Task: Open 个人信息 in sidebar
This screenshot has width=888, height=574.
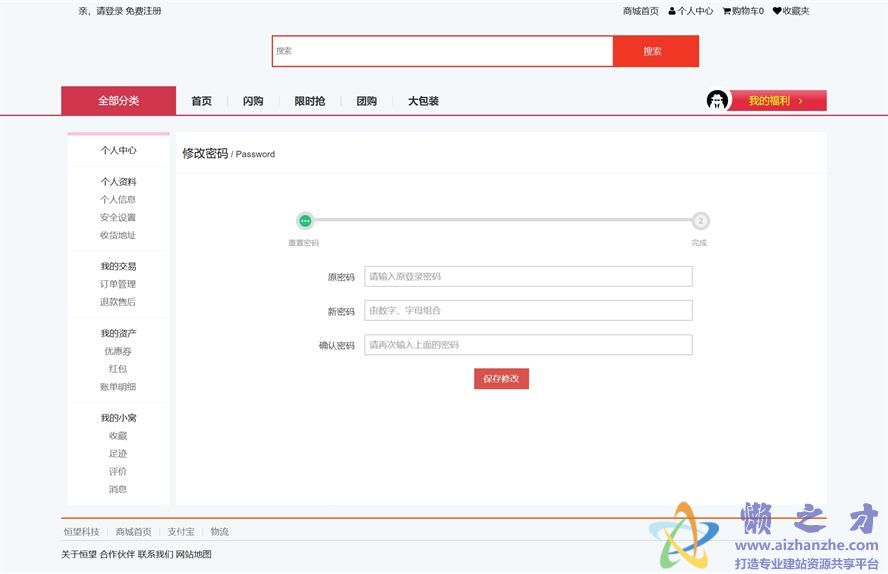Action: [x=118, y=199]
